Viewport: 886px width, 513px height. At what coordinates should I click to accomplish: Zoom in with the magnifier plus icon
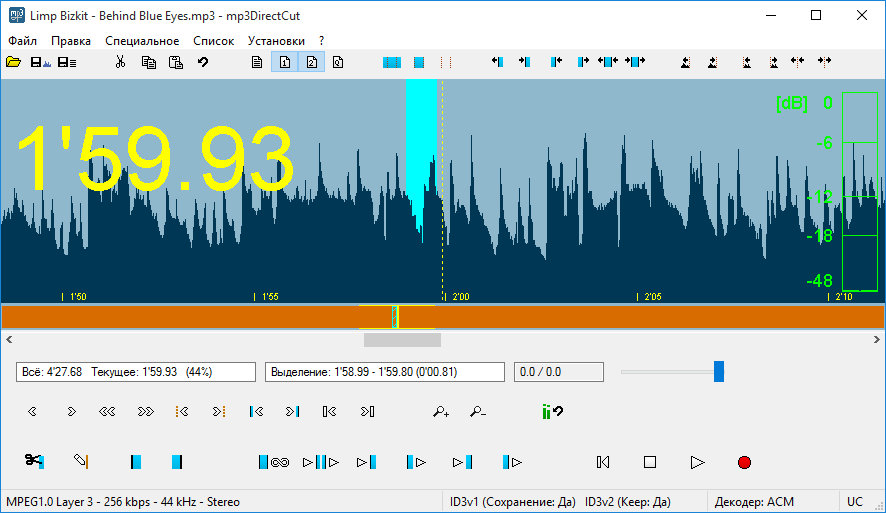coord(441,412)
